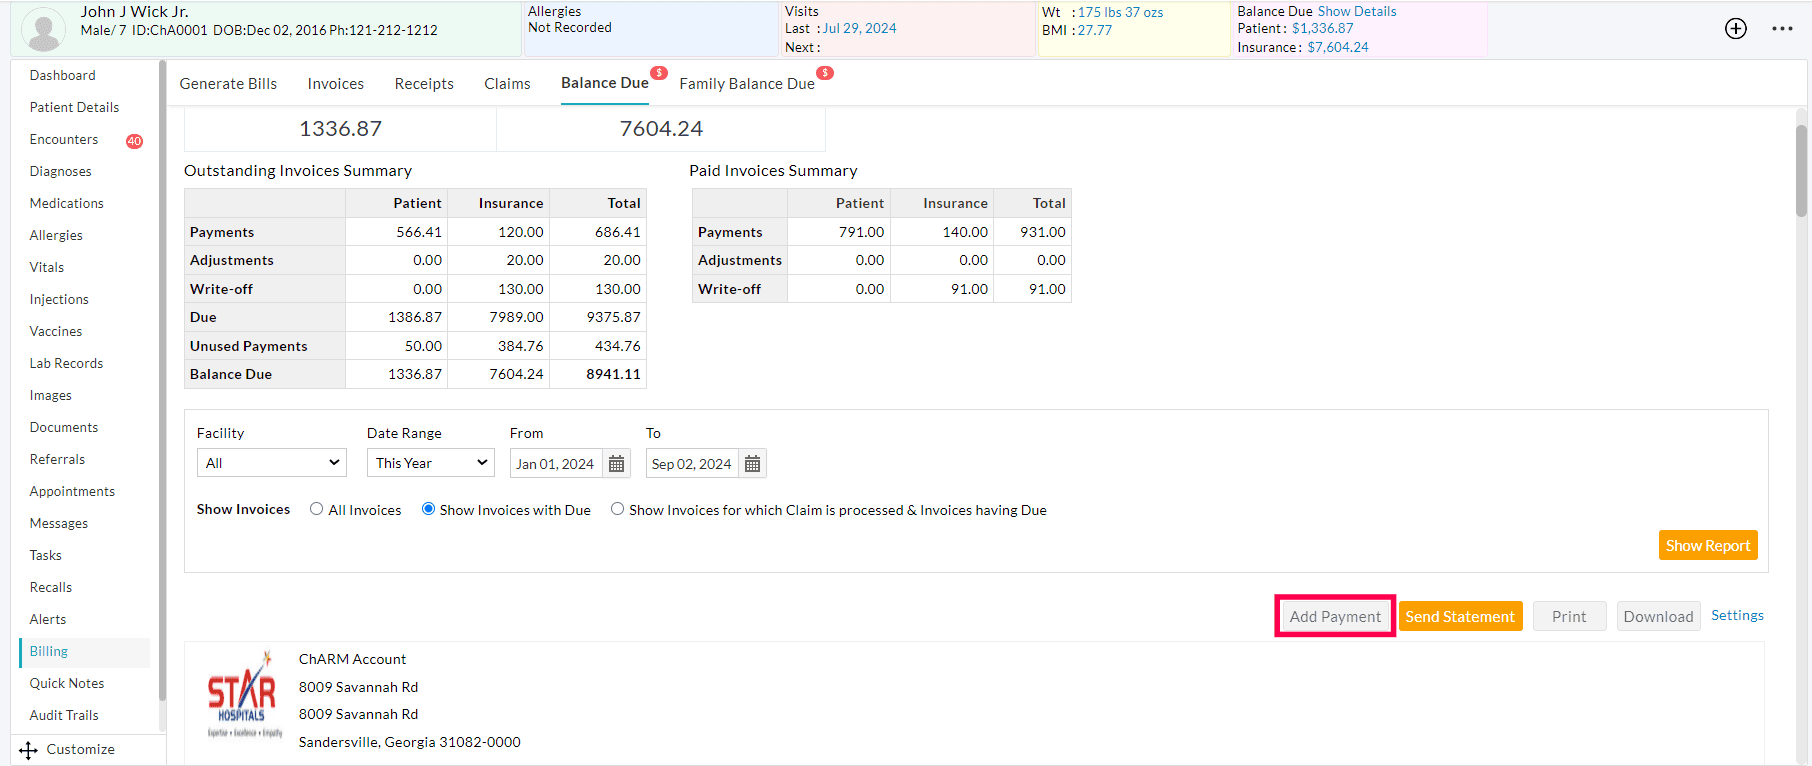
Task: Click the Star Hospitals logo
Action: point(242,694)
